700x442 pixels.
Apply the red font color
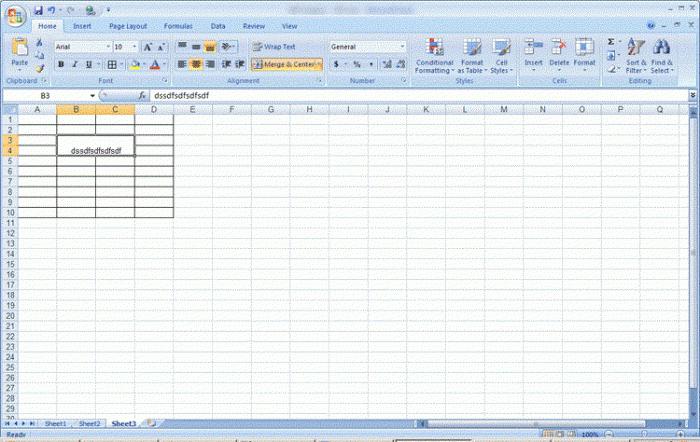(155, 65)
